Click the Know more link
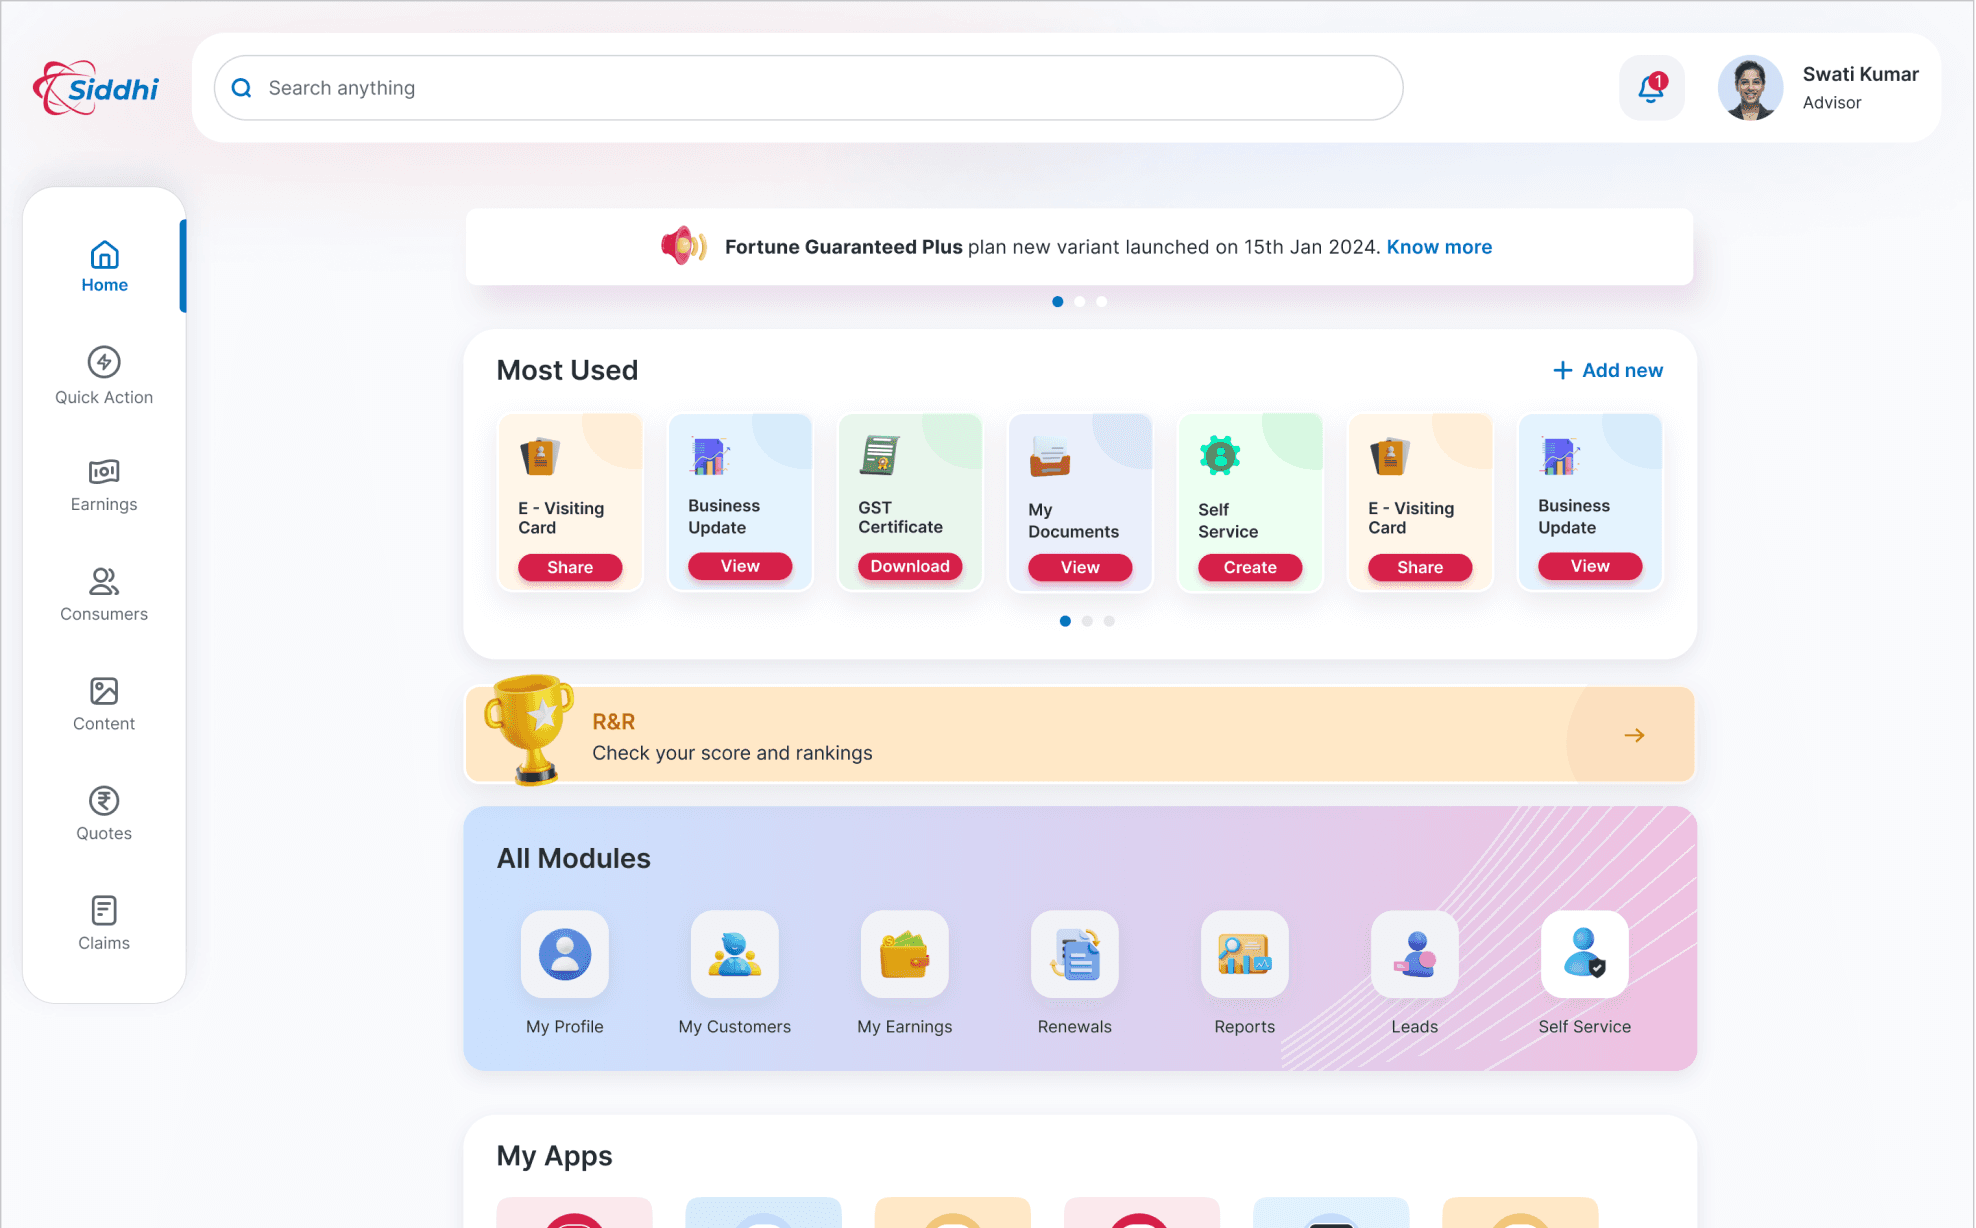The height and width of the screenshot is (1228, 1976). pyautogui.click(x=1438, y=247)
